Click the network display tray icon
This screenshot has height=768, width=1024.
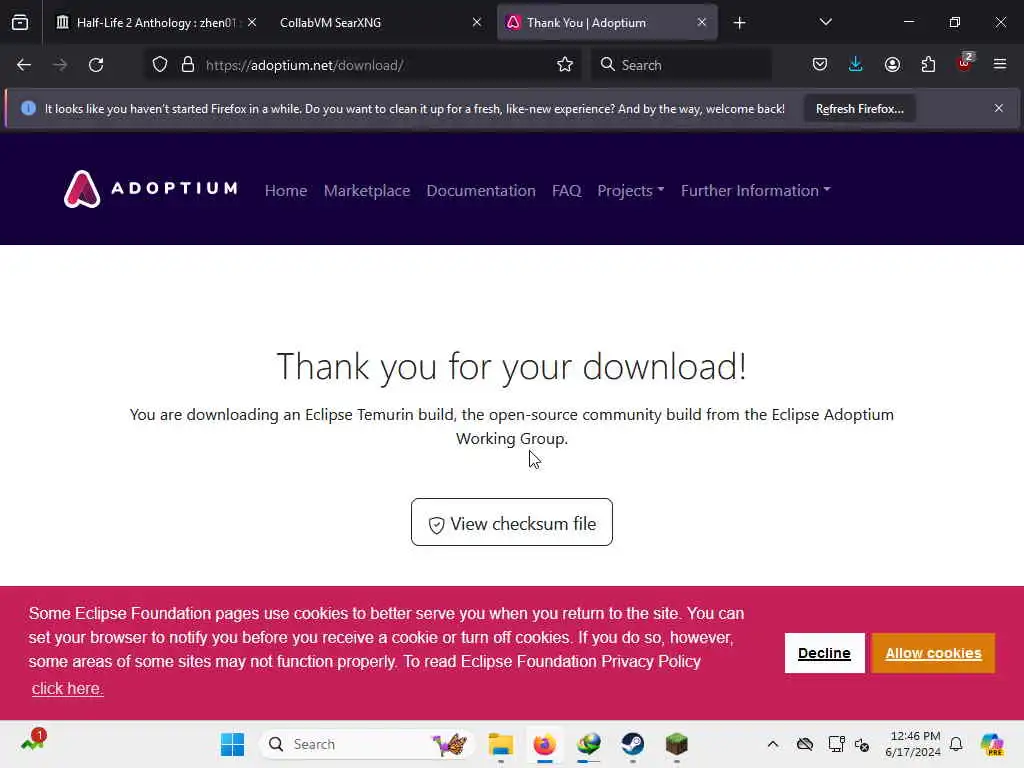pos(836,744)
